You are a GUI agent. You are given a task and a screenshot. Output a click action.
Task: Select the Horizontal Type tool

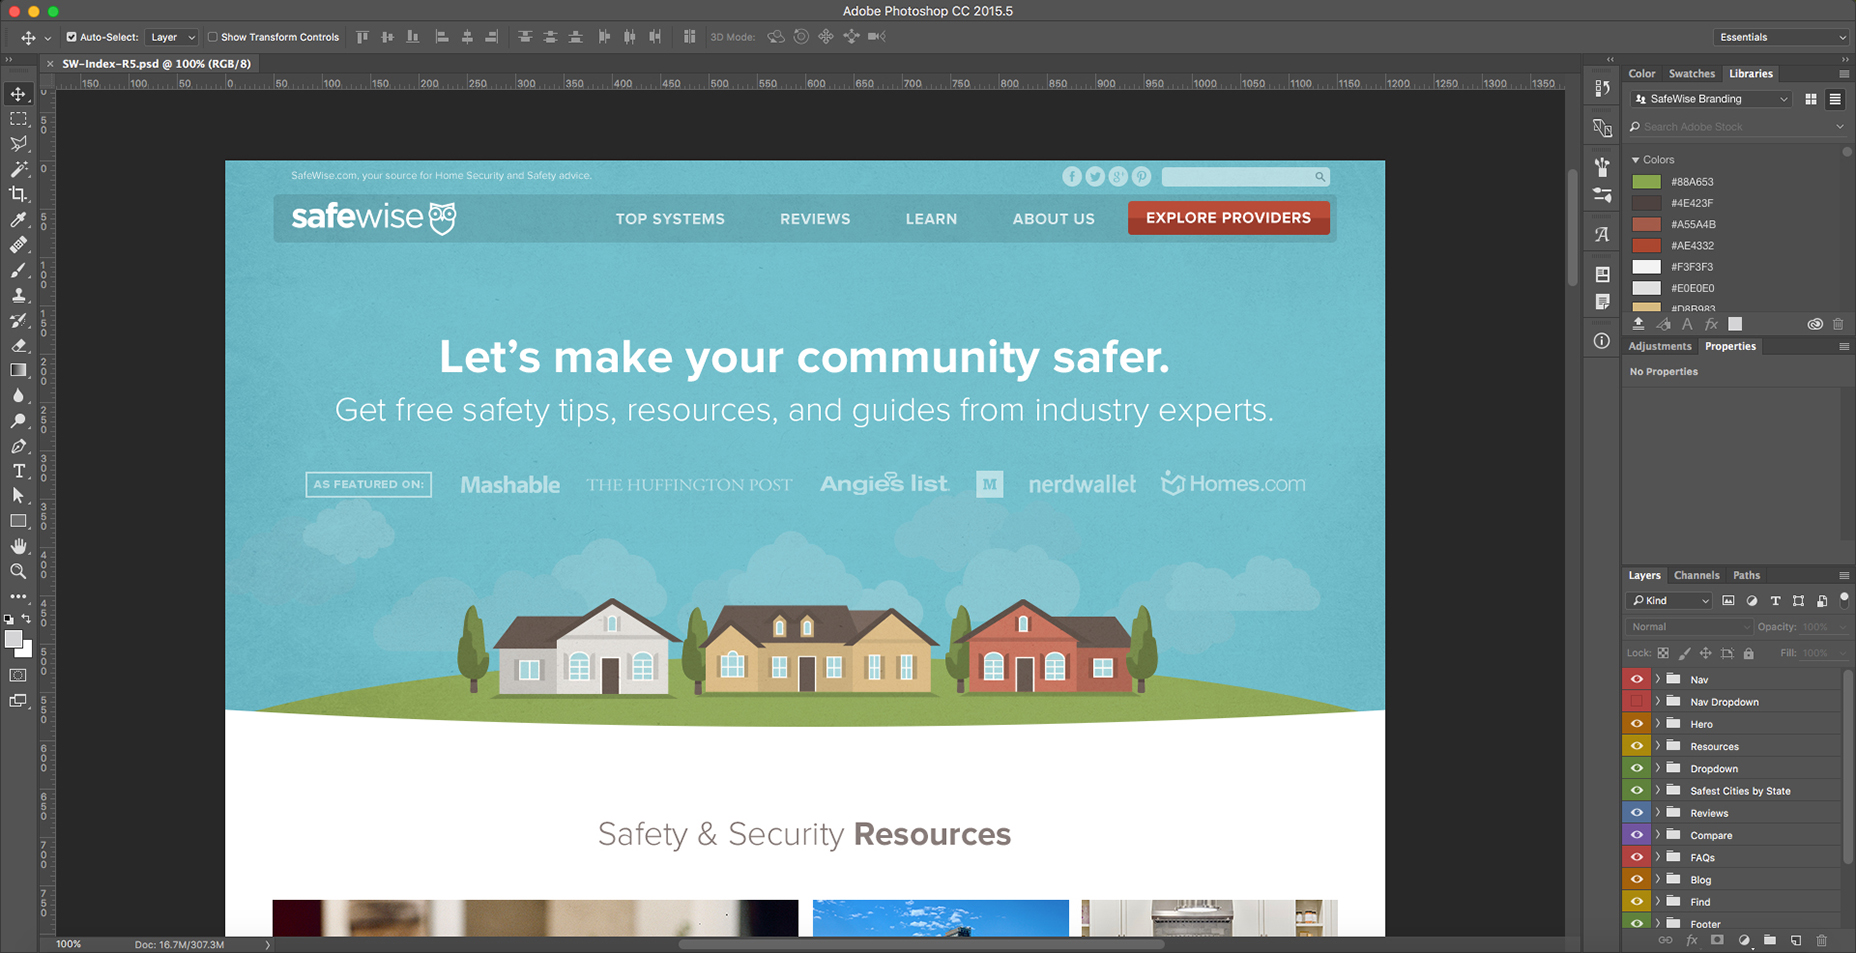18,471
